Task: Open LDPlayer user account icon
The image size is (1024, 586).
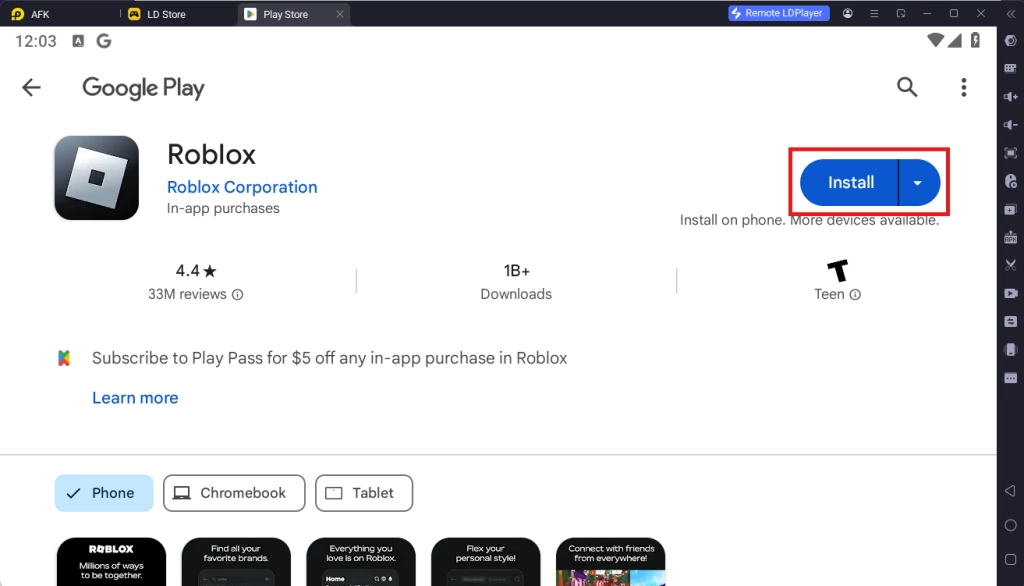Action: (x=848, y=13)
